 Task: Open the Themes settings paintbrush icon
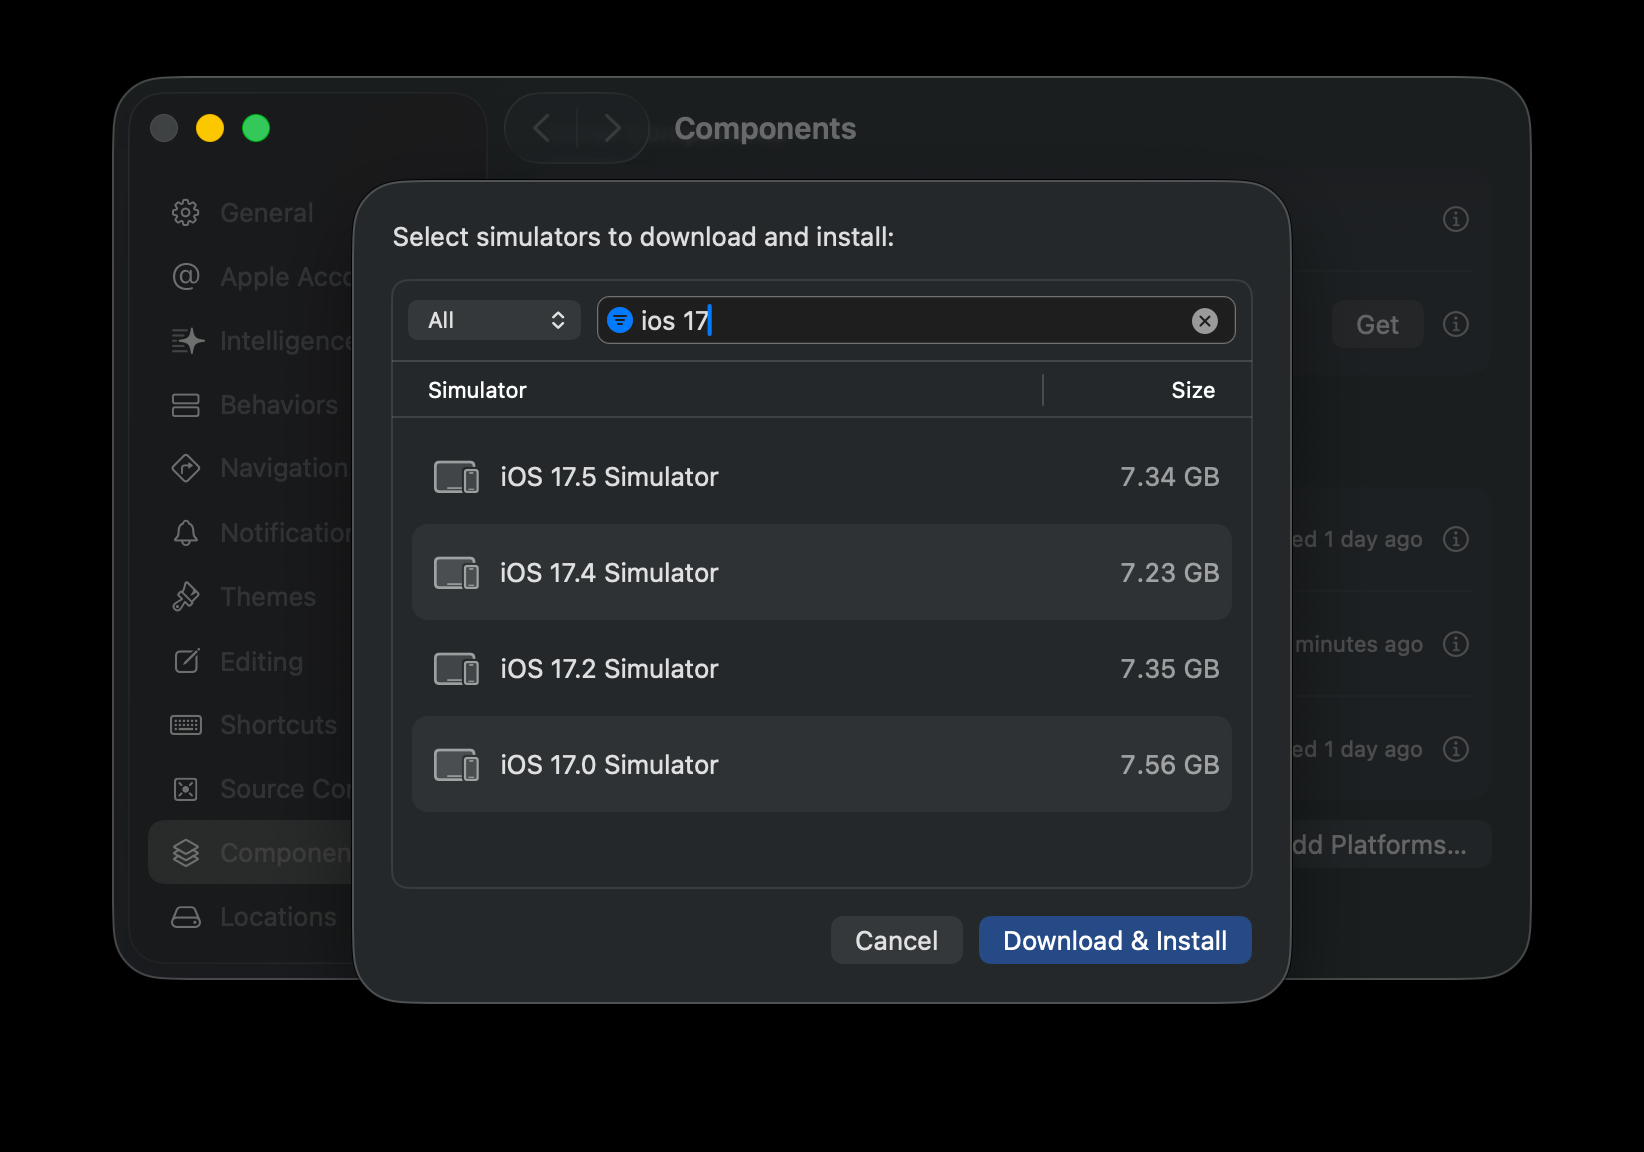186,597
